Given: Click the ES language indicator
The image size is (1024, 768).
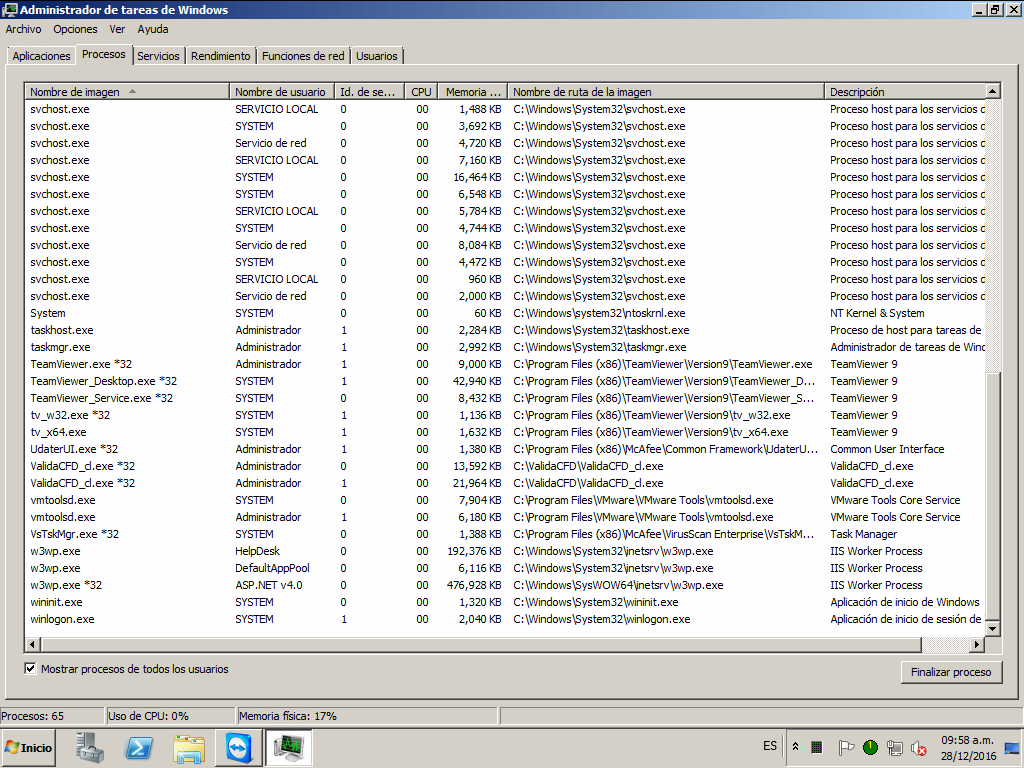Looking at the screenshot, I should pyautogui.click(x=770, y=746).
